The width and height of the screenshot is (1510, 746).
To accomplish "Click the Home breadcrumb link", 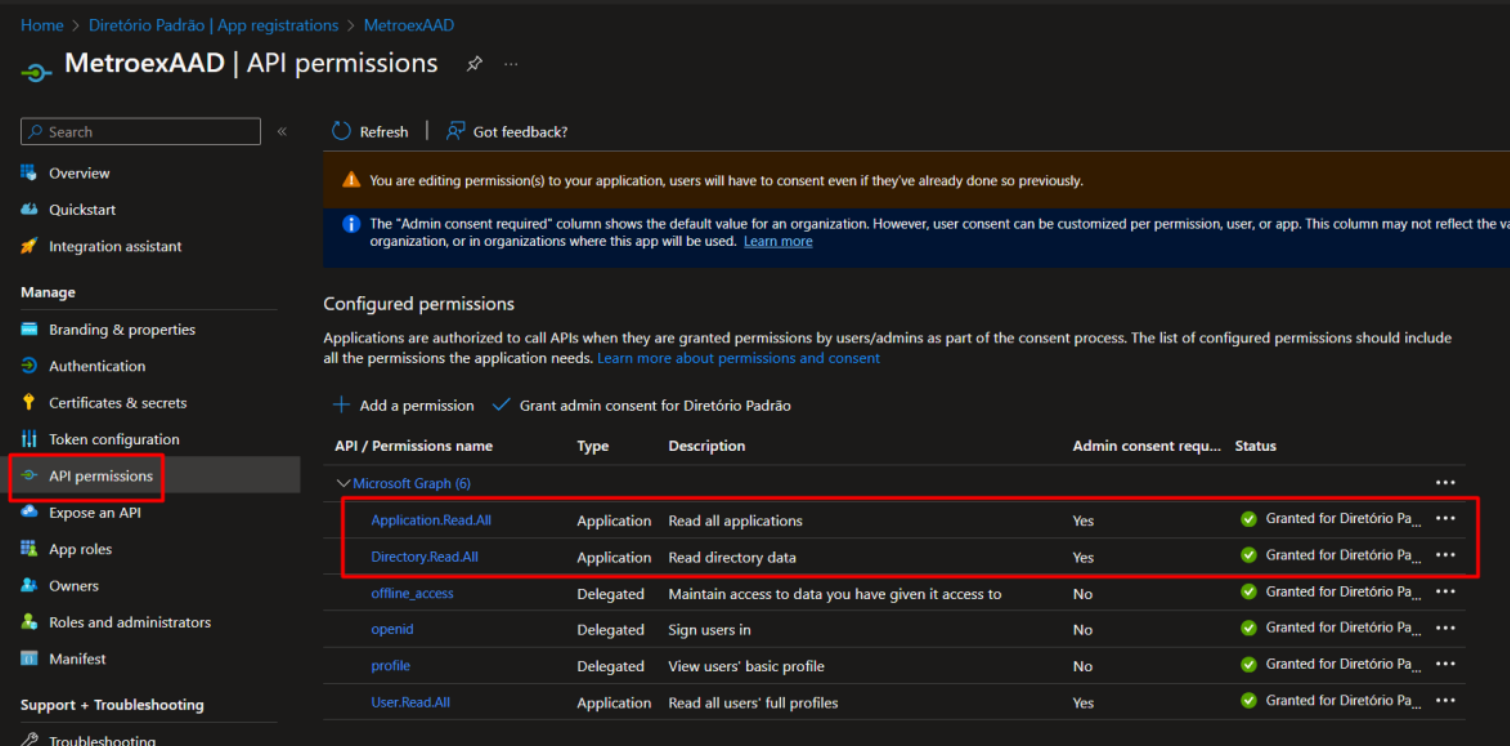I will pos(42,25).
